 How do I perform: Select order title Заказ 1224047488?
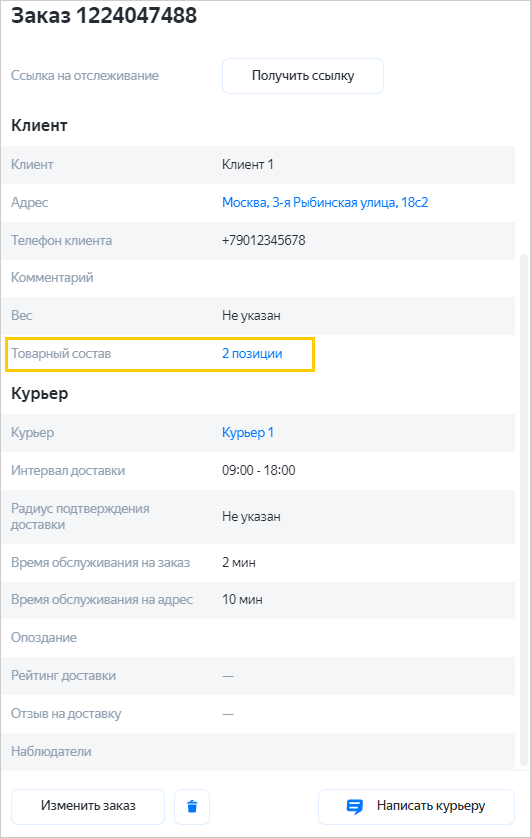click(x=104, y=15)
